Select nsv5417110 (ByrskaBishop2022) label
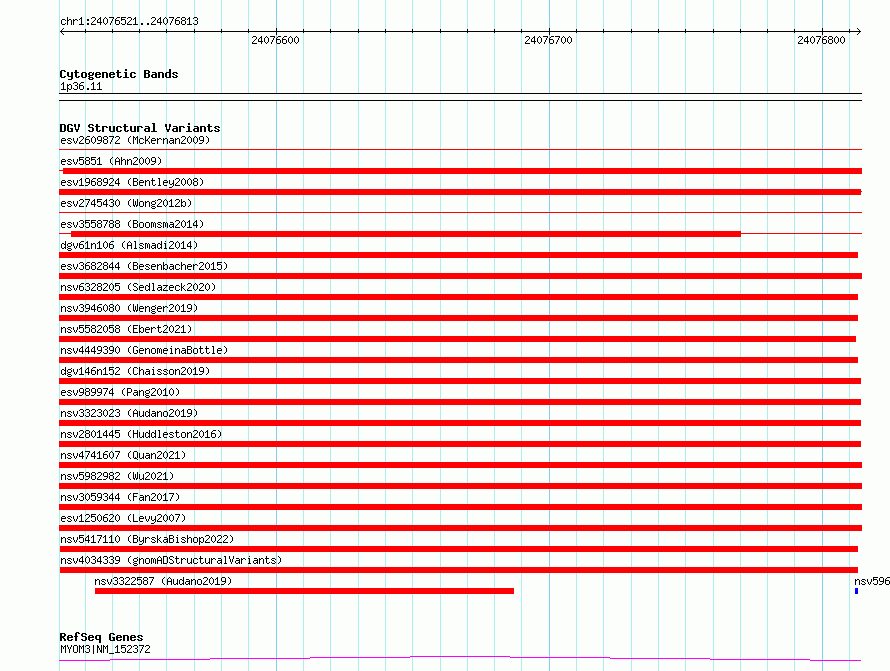The image size is (890, 671). point(147,539)
